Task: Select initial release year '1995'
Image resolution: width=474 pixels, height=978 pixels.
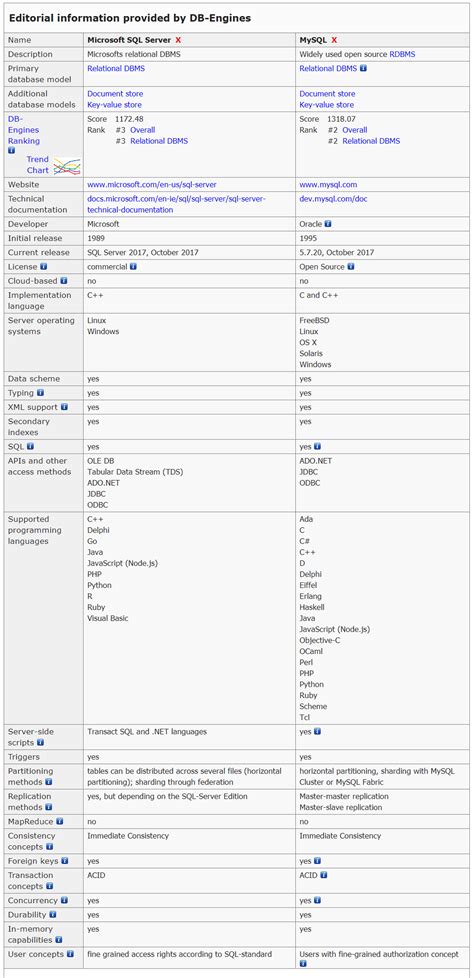Action: 308,238
